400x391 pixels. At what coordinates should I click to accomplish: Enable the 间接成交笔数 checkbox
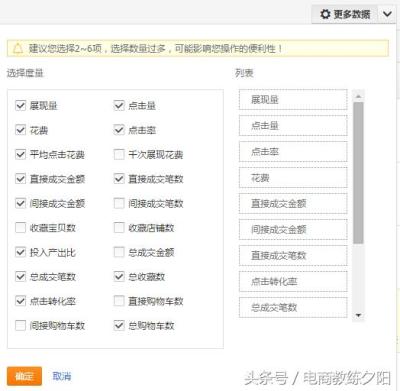point(119,203)
